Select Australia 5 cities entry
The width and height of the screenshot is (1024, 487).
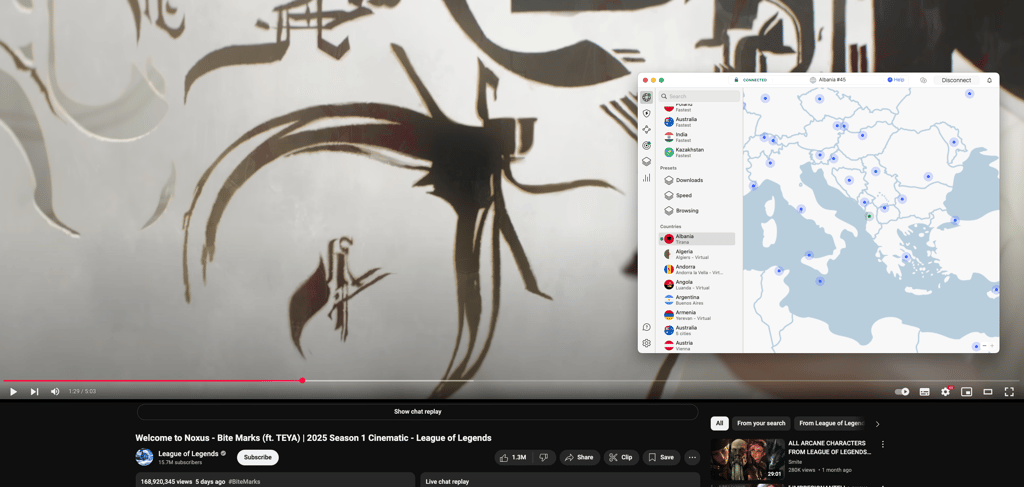(697, 330)
